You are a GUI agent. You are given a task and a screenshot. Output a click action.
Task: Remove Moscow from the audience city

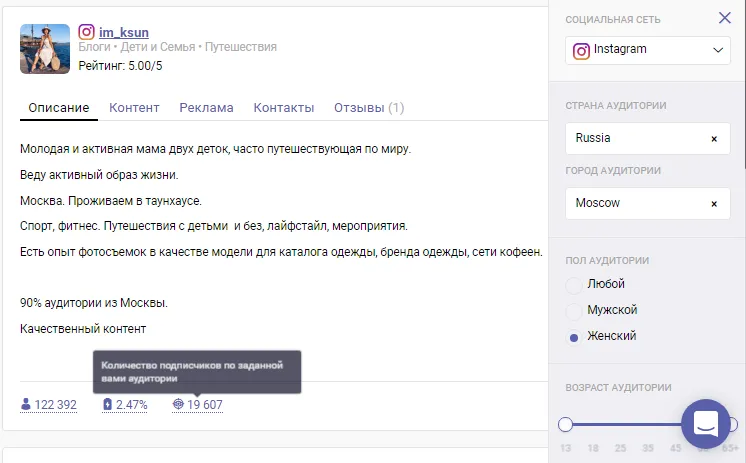[x=714, y=204]
